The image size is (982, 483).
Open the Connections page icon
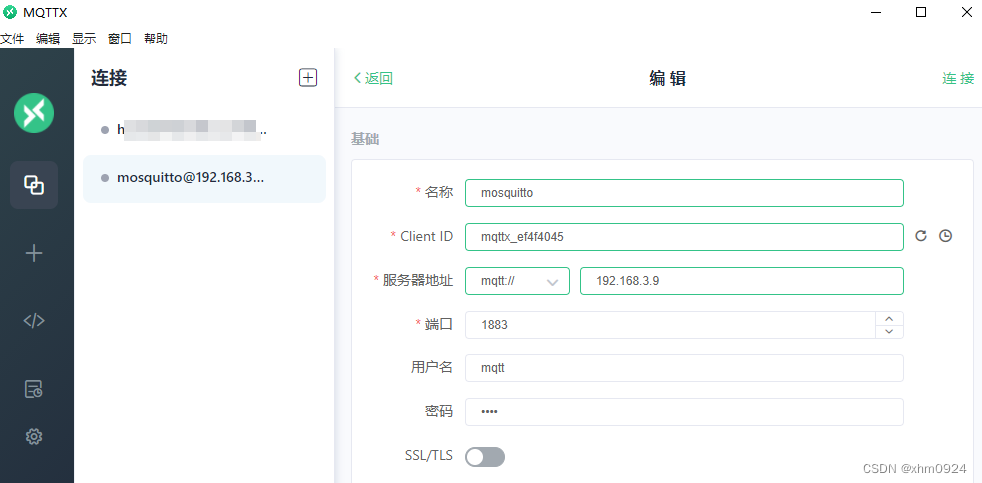click(34, 185)
